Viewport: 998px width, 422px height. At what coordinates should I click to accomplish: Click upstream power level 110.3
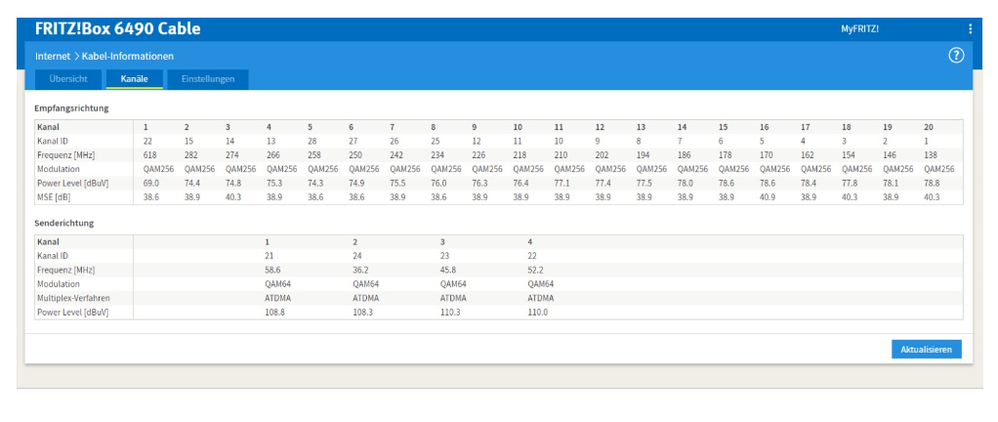coord(450,312)
